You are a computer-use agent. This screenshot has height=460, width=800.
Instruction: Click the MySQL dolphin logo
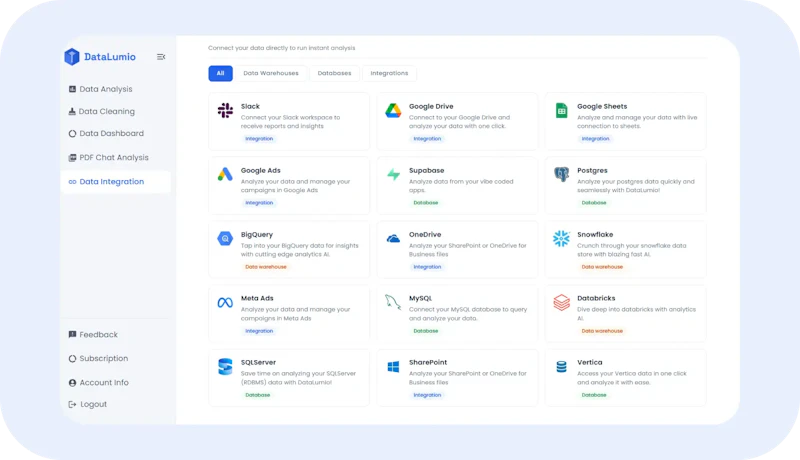(x=393, y=302)
